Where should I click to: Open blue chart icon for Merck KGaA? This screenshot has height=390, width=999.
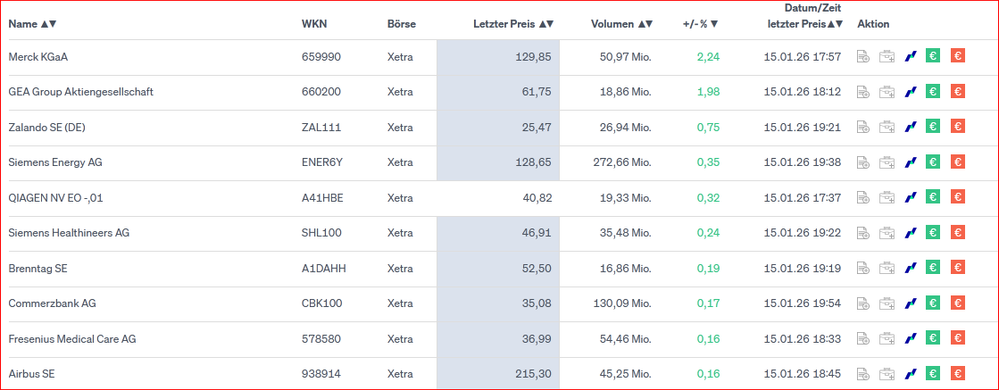[x=910, y=57]
